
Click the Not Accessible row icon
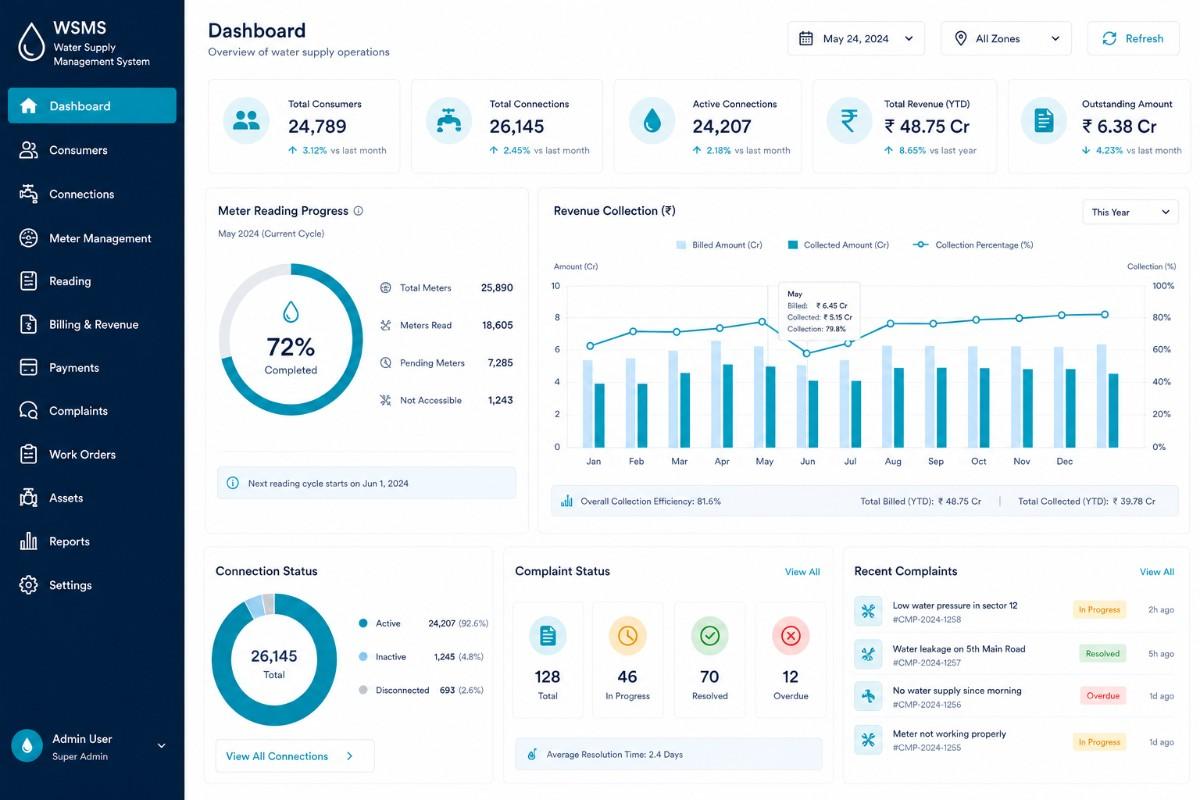pos(386,400)
